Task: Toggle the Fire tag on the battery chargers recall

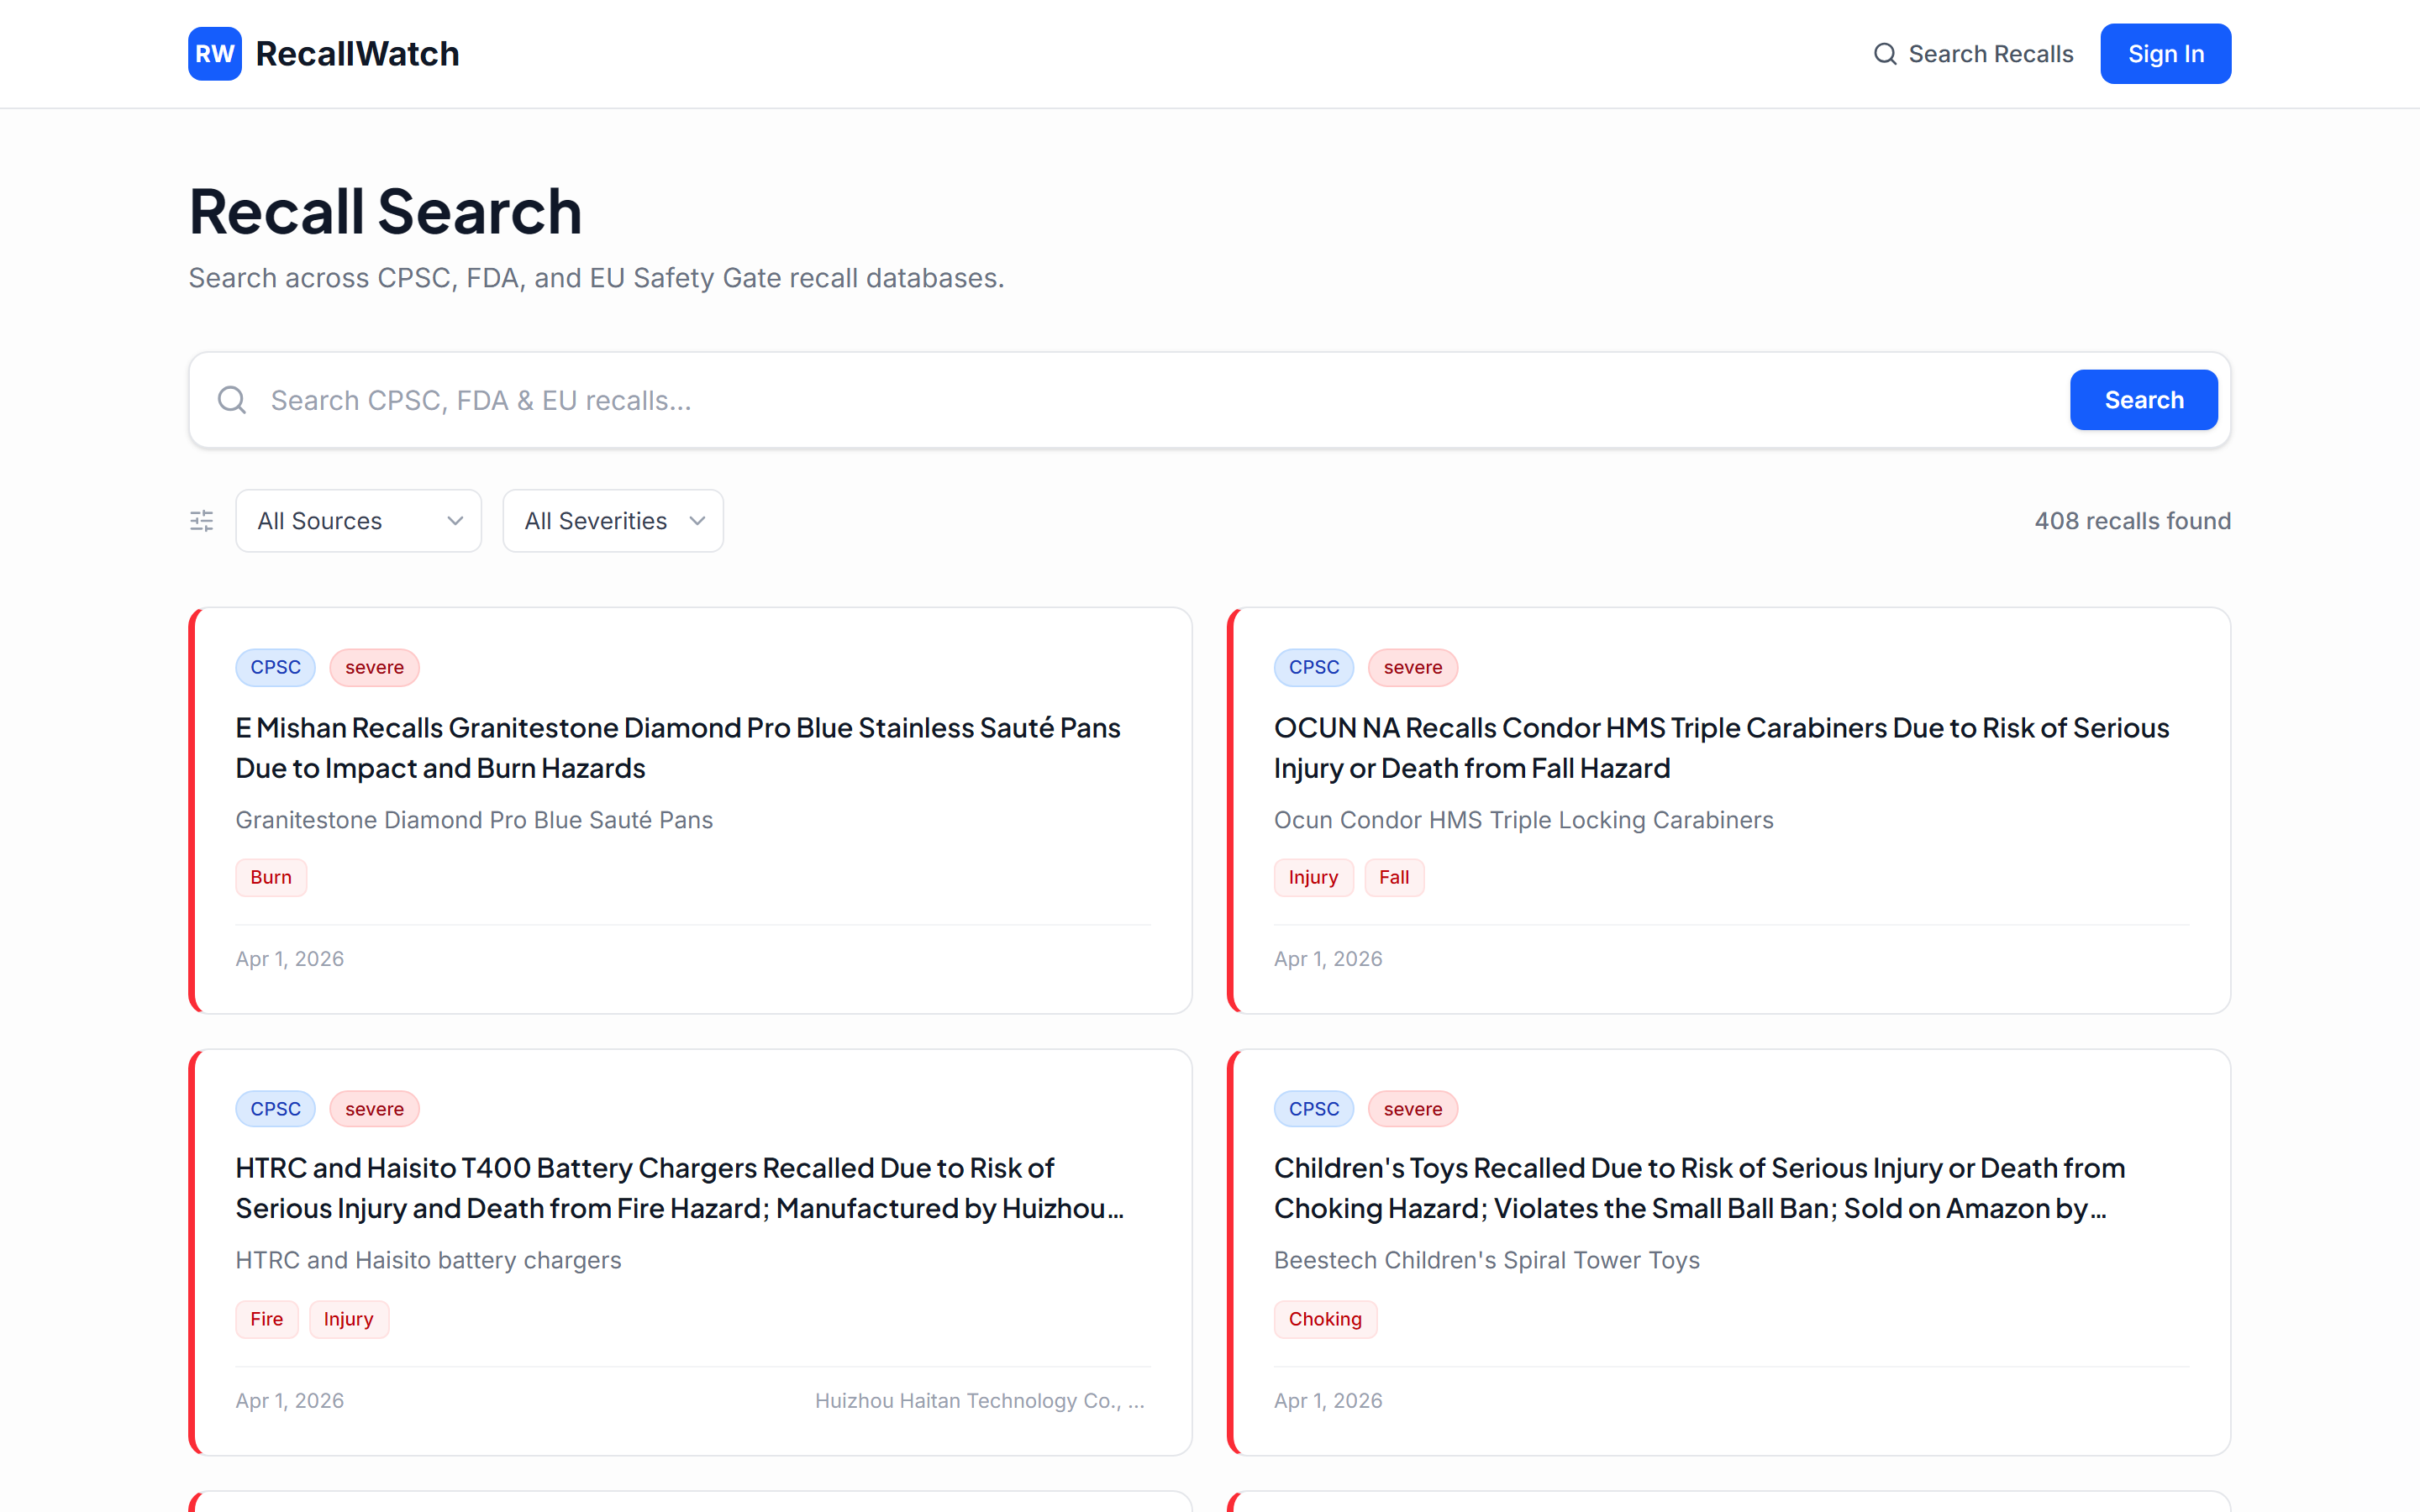Action: [x=266, y=1318]
